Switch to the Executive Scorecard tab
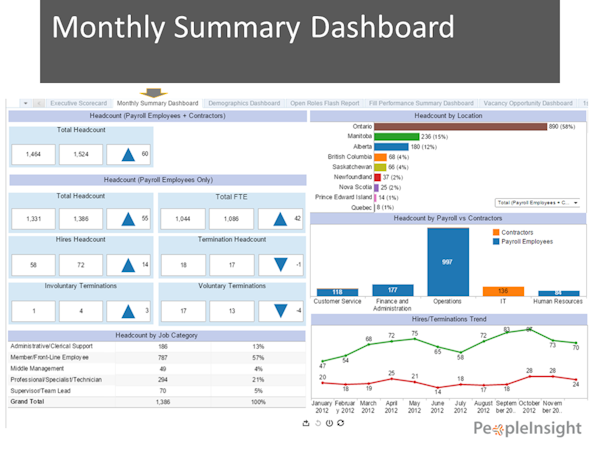The height and width of the screenshot is (450, 600). click(x=79, y=103)
